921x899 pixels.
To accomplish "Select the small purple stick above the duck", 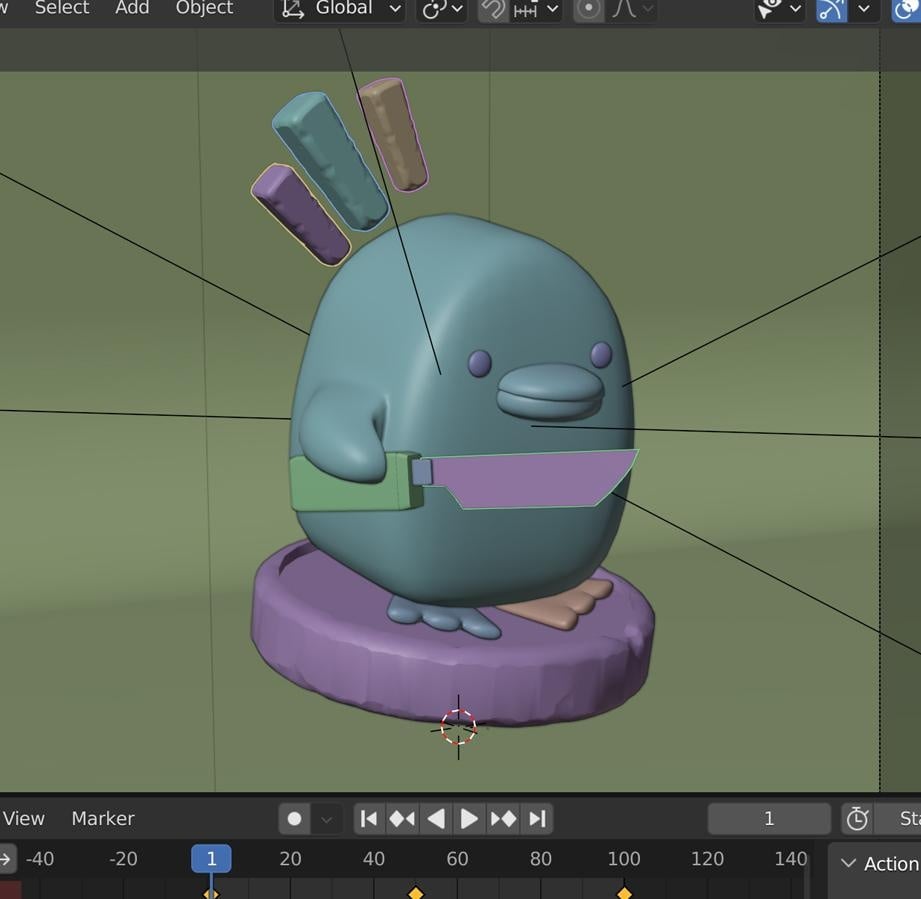I will [301, 214].
